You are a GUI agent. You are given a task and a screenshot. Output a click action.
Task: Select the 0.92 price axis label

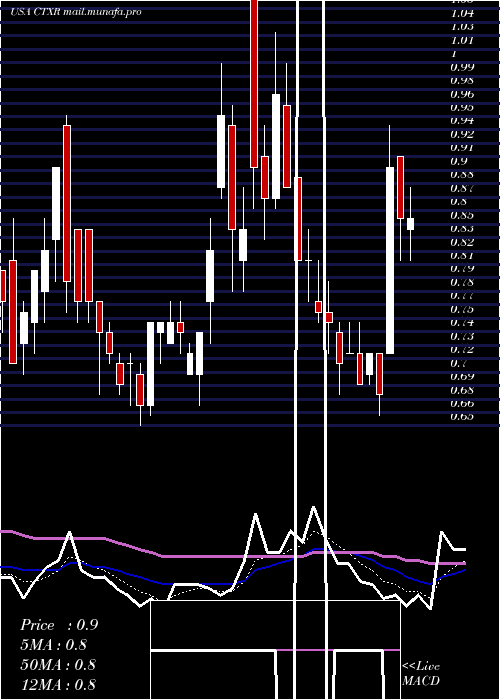pos(462,134)
